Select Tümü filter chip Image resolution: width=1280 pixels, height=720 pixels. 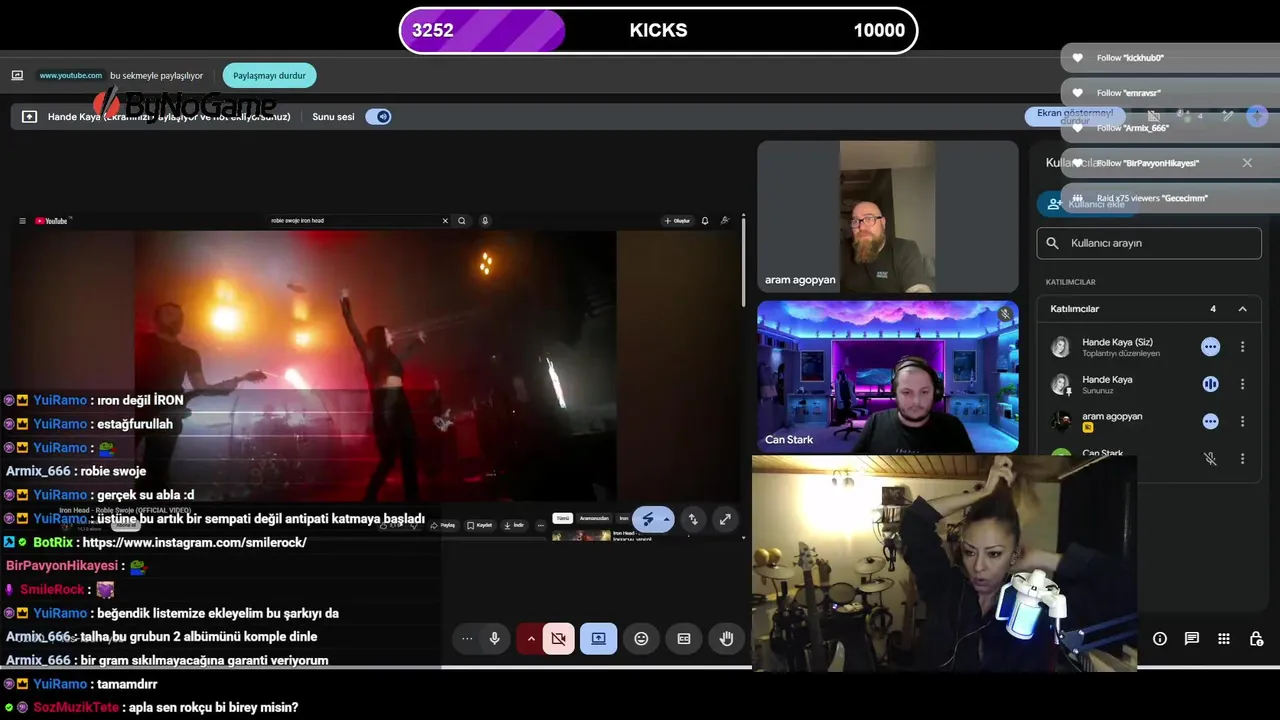pyautogui.click(x=563, y=518)
